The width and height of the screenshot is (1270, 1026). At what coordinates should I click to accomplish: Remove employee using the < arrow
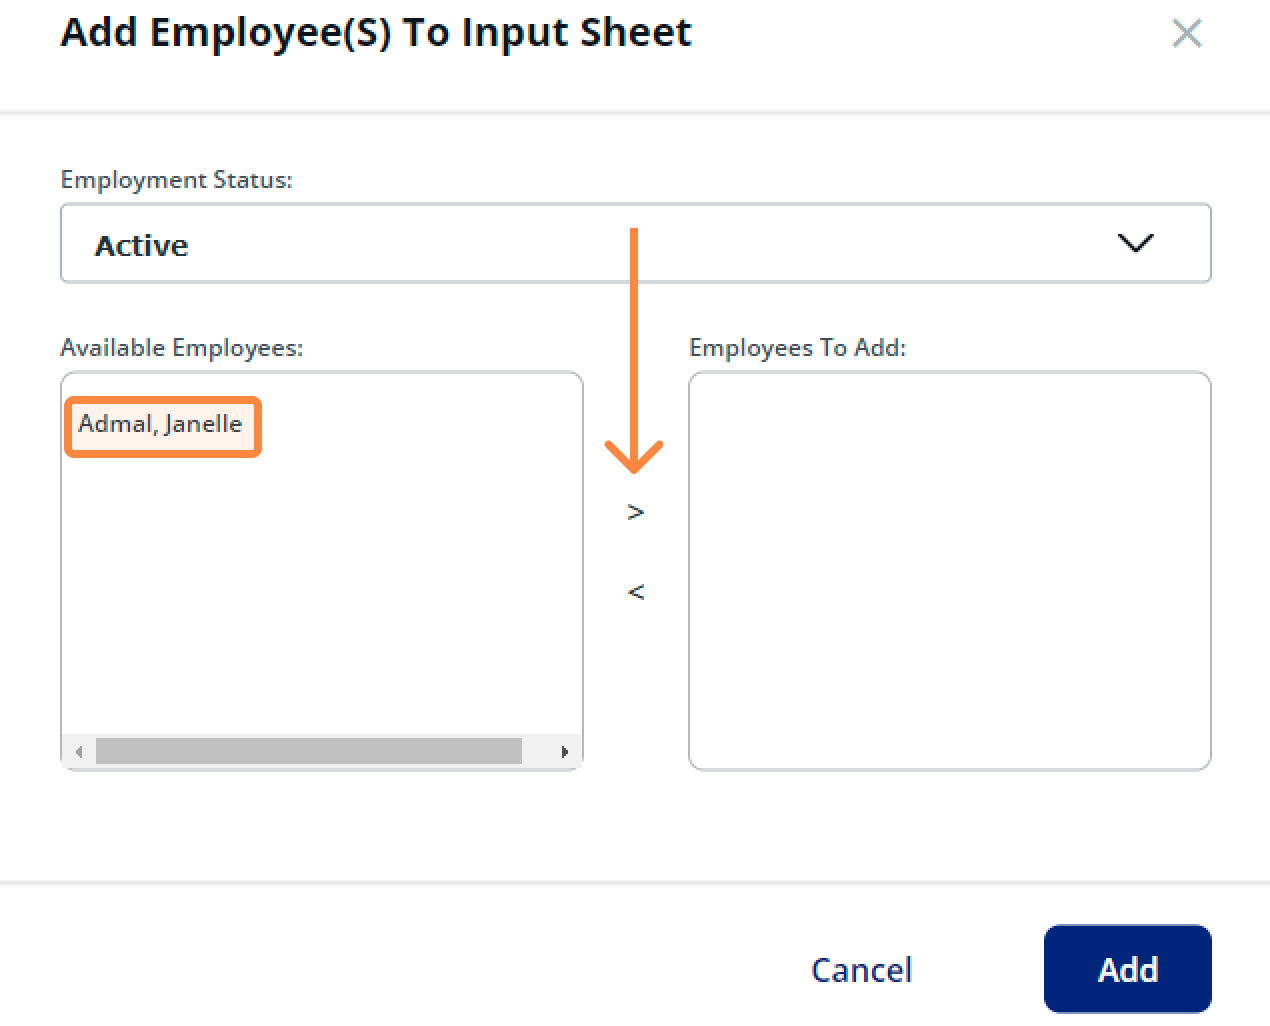635,592
